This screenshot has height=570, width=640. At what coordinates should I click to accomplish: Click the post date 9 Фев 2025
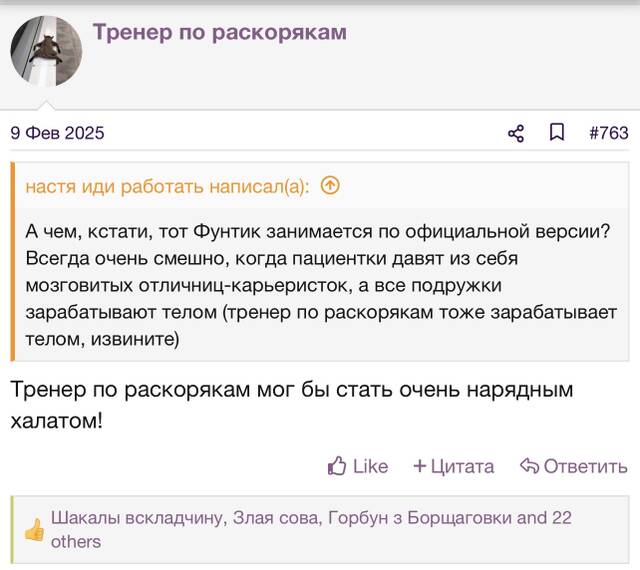pos(57,133)
